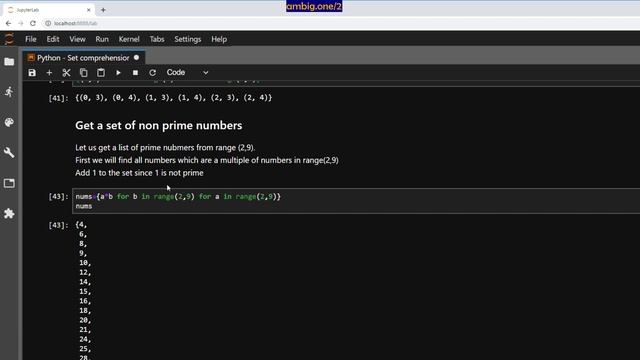This screenshot has width=640, height=360.
Task: Open the File menu
Action: pyautogui.click(x=31, y=39)
